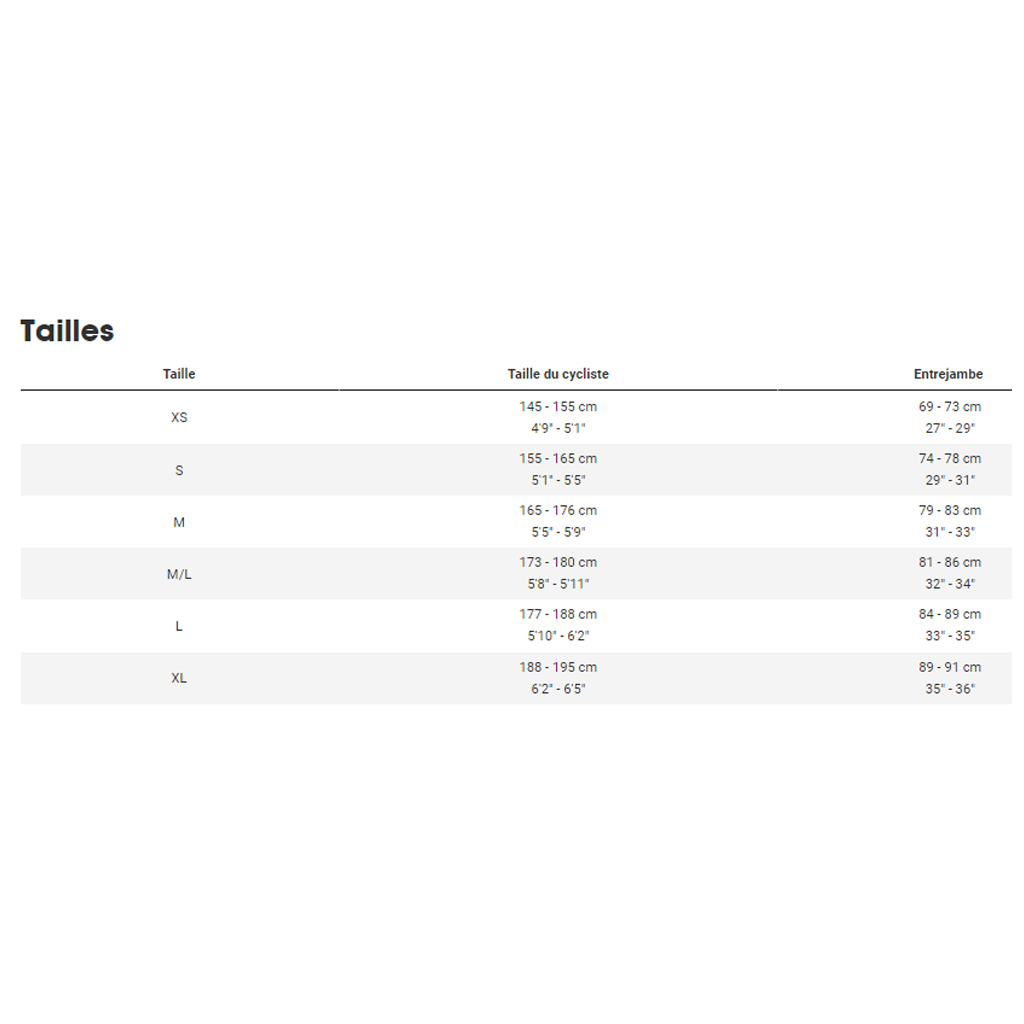
Task: Click the 84 - 89 cm inseam value
Action: click(x=950, y=614)
